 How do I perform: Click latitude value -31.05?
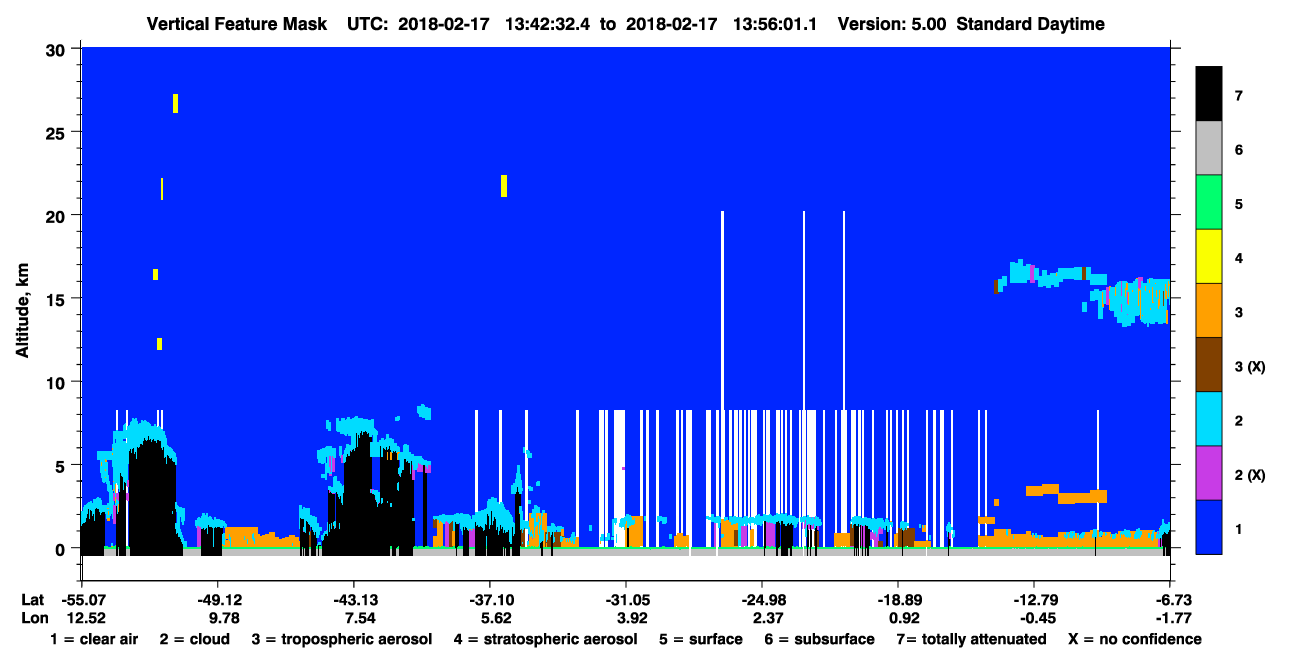[628, 599]
